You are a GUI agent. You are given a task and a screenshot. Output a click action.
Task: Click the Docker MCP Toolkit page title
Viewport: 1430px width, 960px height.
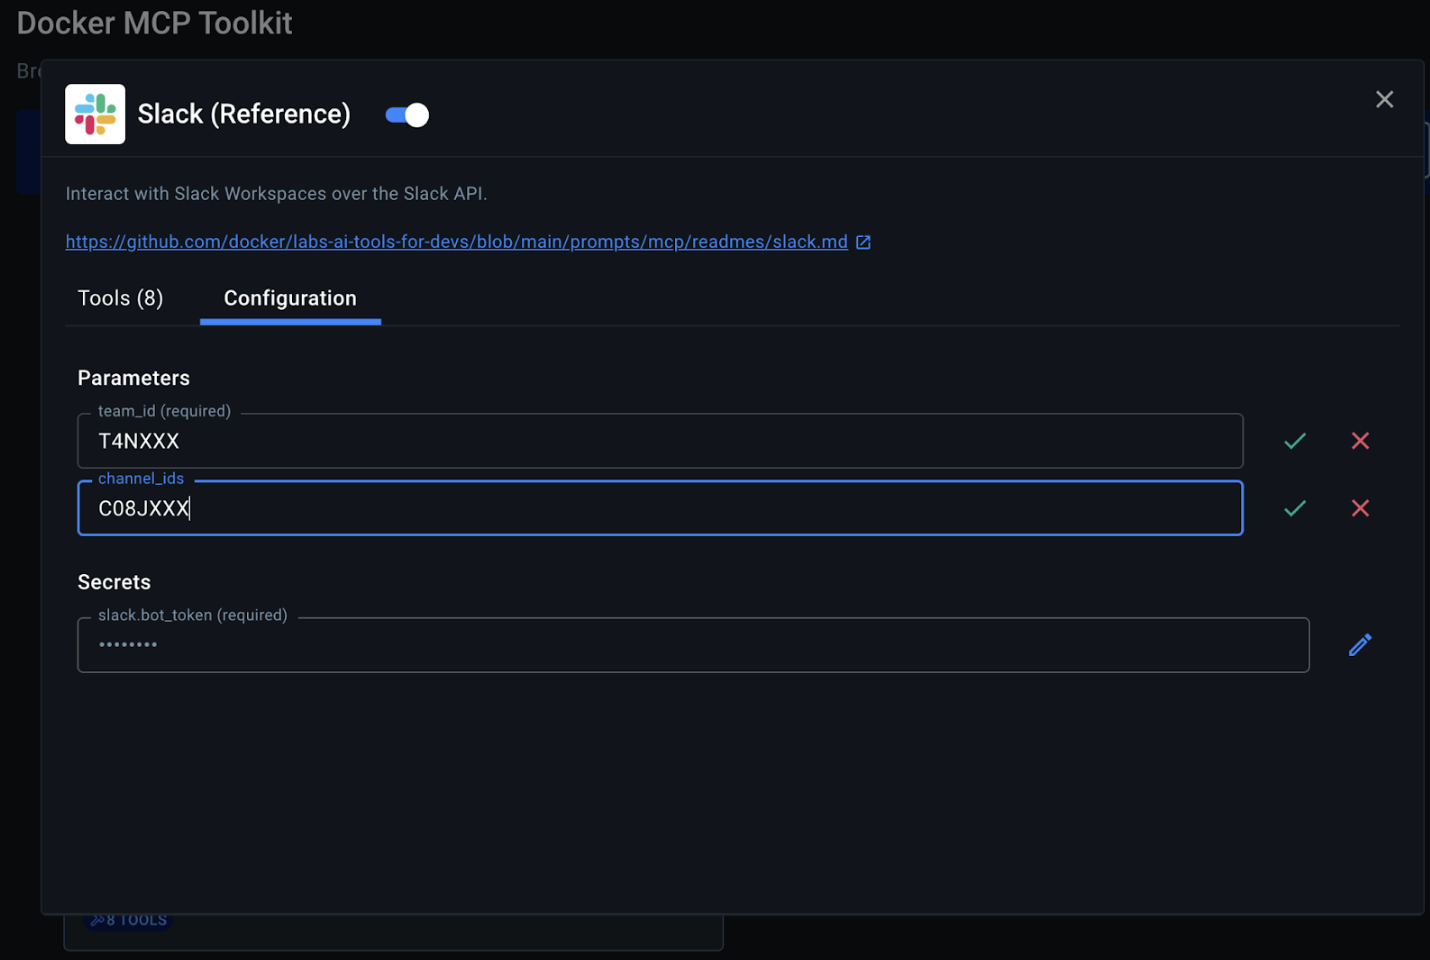pyautogui.click(x=155, y=23)
